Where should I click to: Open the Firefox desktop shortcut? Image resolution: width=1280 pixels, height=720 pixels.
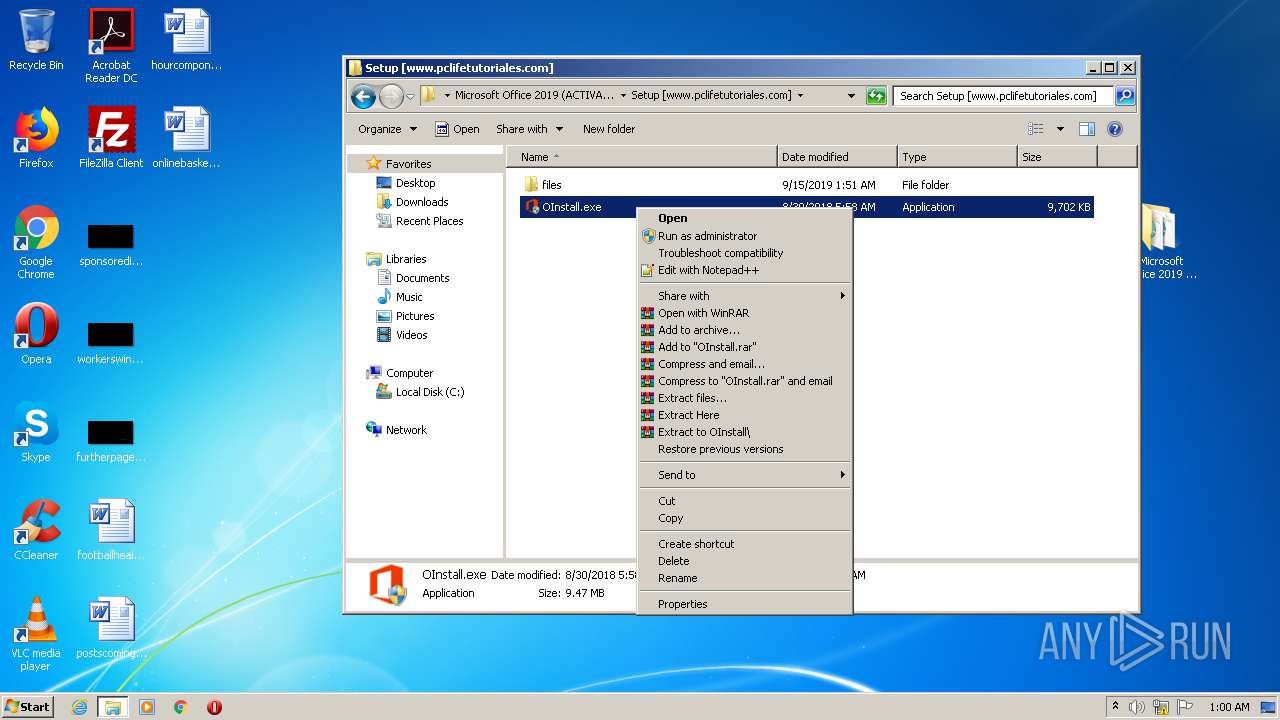(36, 138)
